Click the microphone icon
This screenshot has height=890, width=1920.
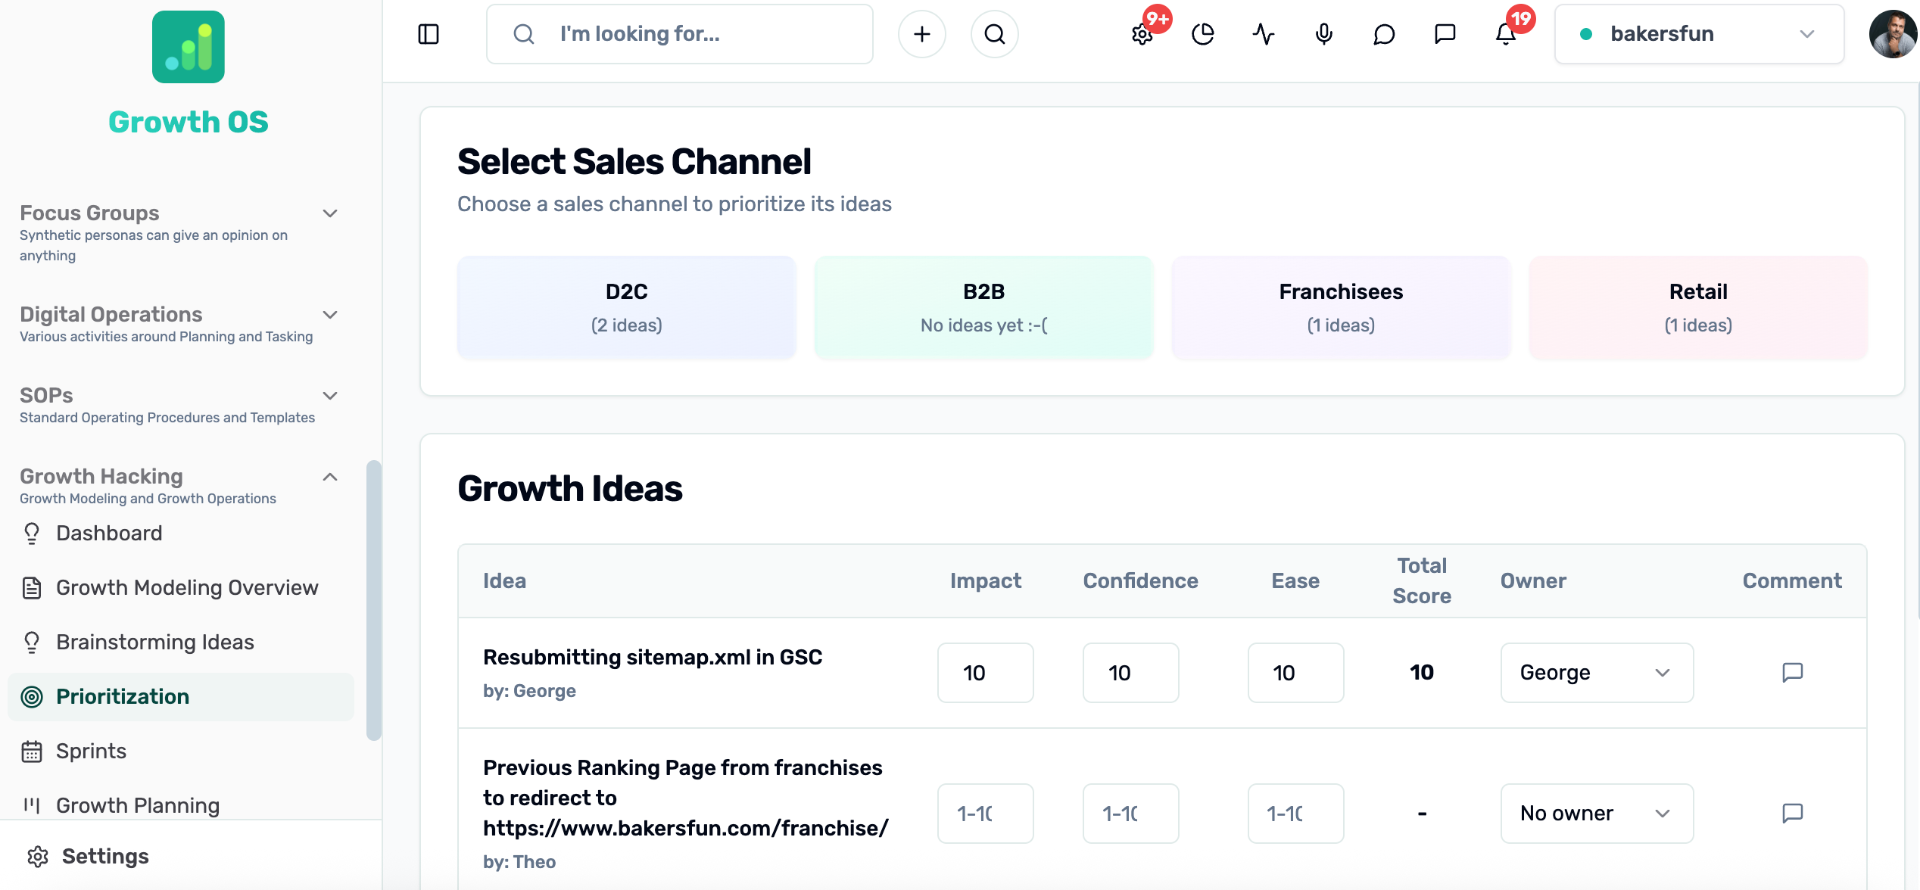tap(1324, 34)
